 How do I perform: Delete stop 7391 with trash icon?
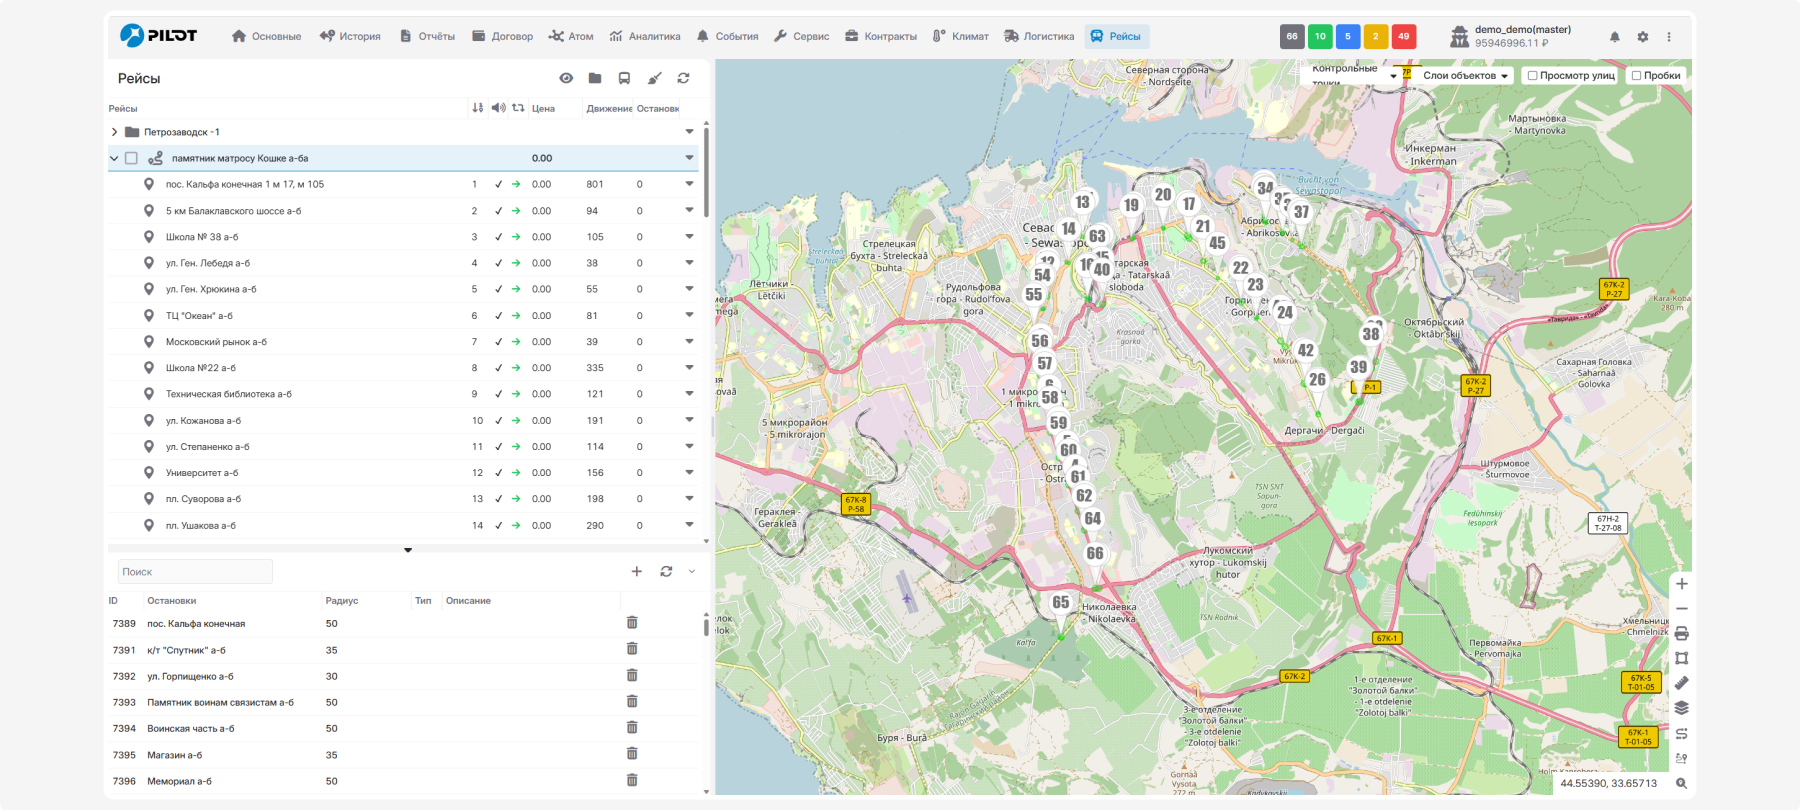coord(632,649)
